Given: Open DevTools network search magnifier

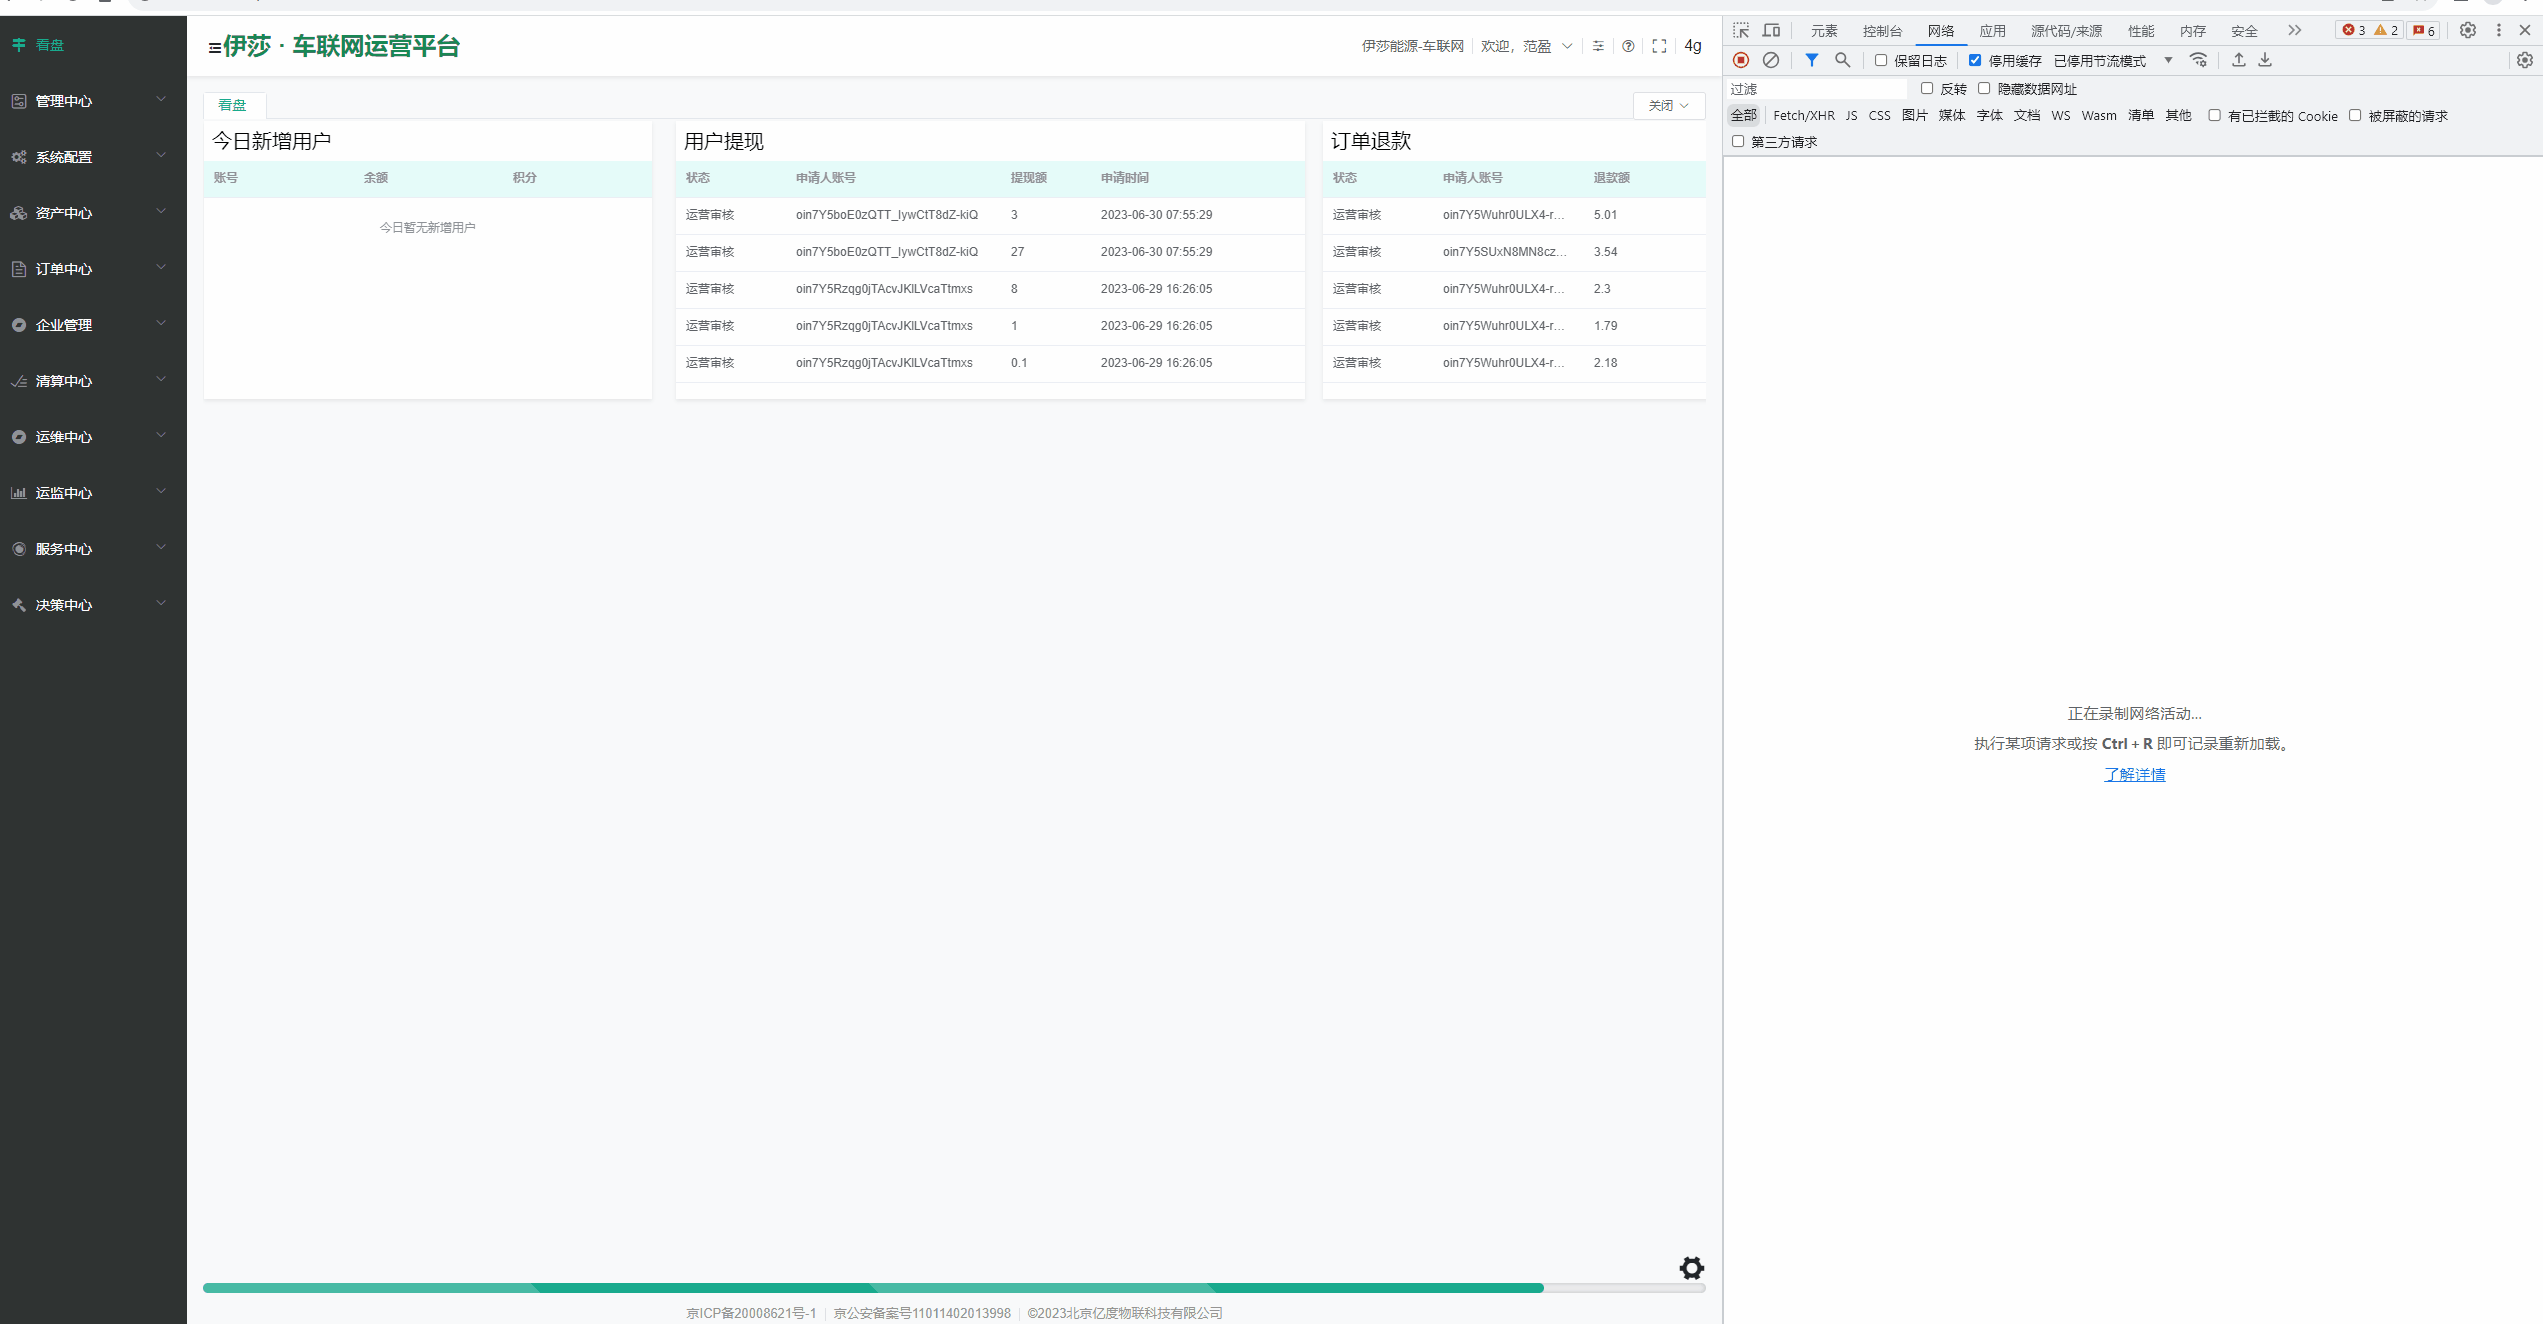Looking at the screenshot, I should point(1842,60).
